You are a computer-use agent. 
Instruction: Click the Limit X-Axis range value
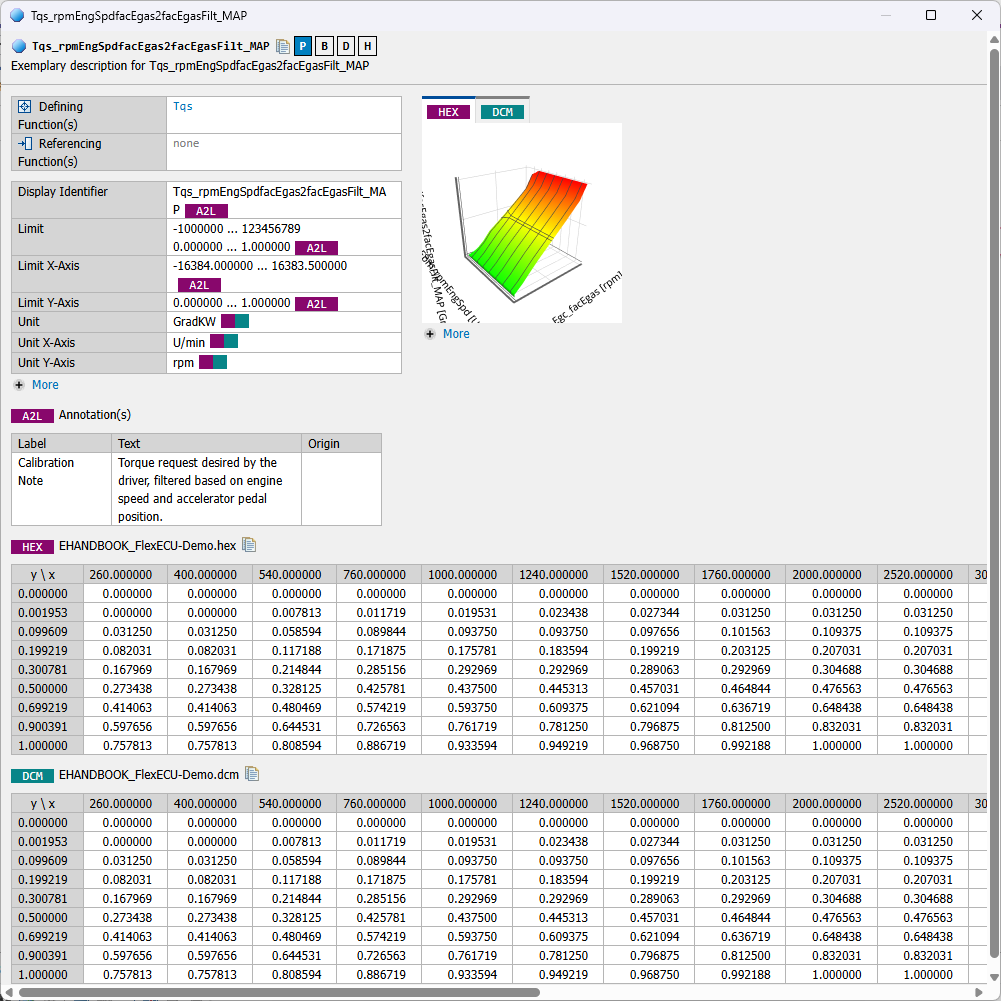(x=260, y=266)
